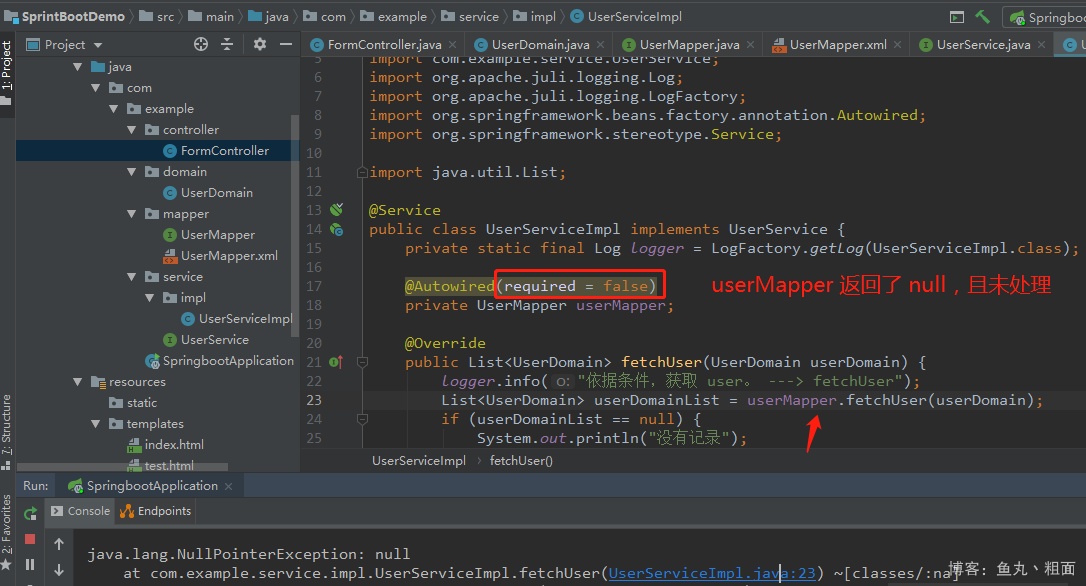The height and width of the screenshot is (586, 1086).
Task: Rerun the application with the green rerun icon
Action: [x=30, y=514]
